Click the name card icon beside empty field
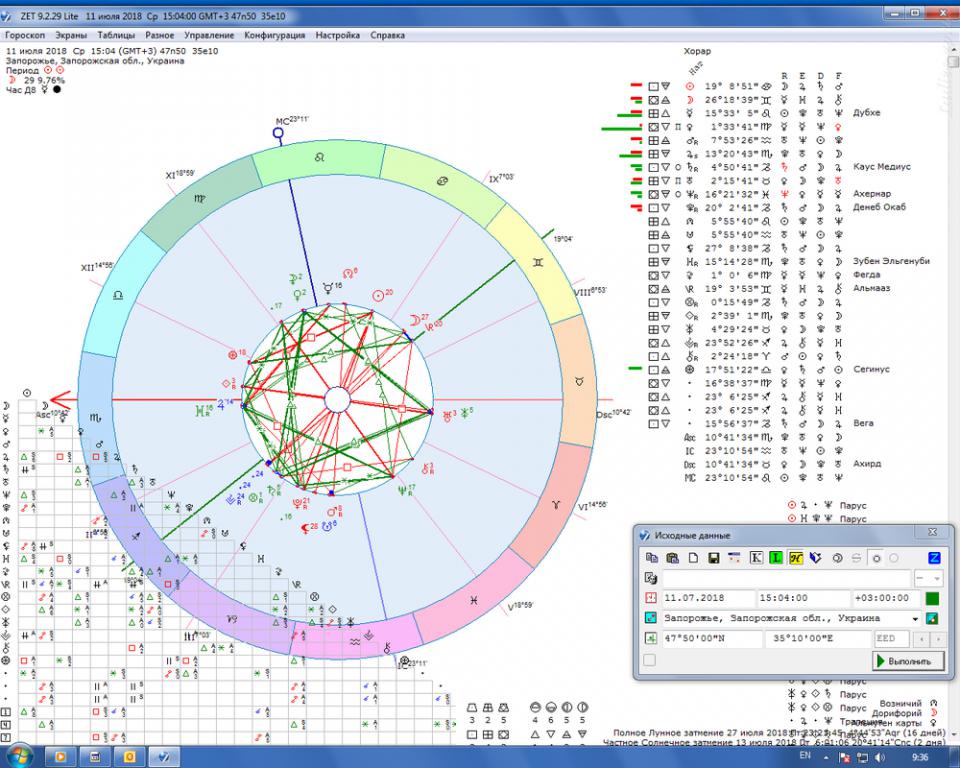 [651, 578]
